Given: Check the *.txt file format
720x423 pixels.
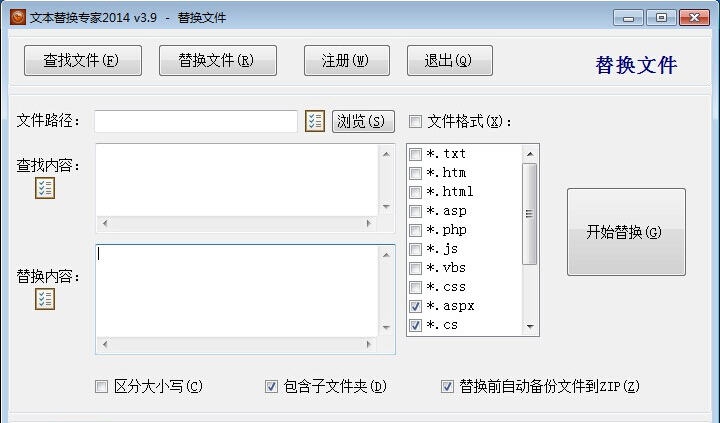Looking at the screenshot, I should pyautogui.click(x=416, y=154).
